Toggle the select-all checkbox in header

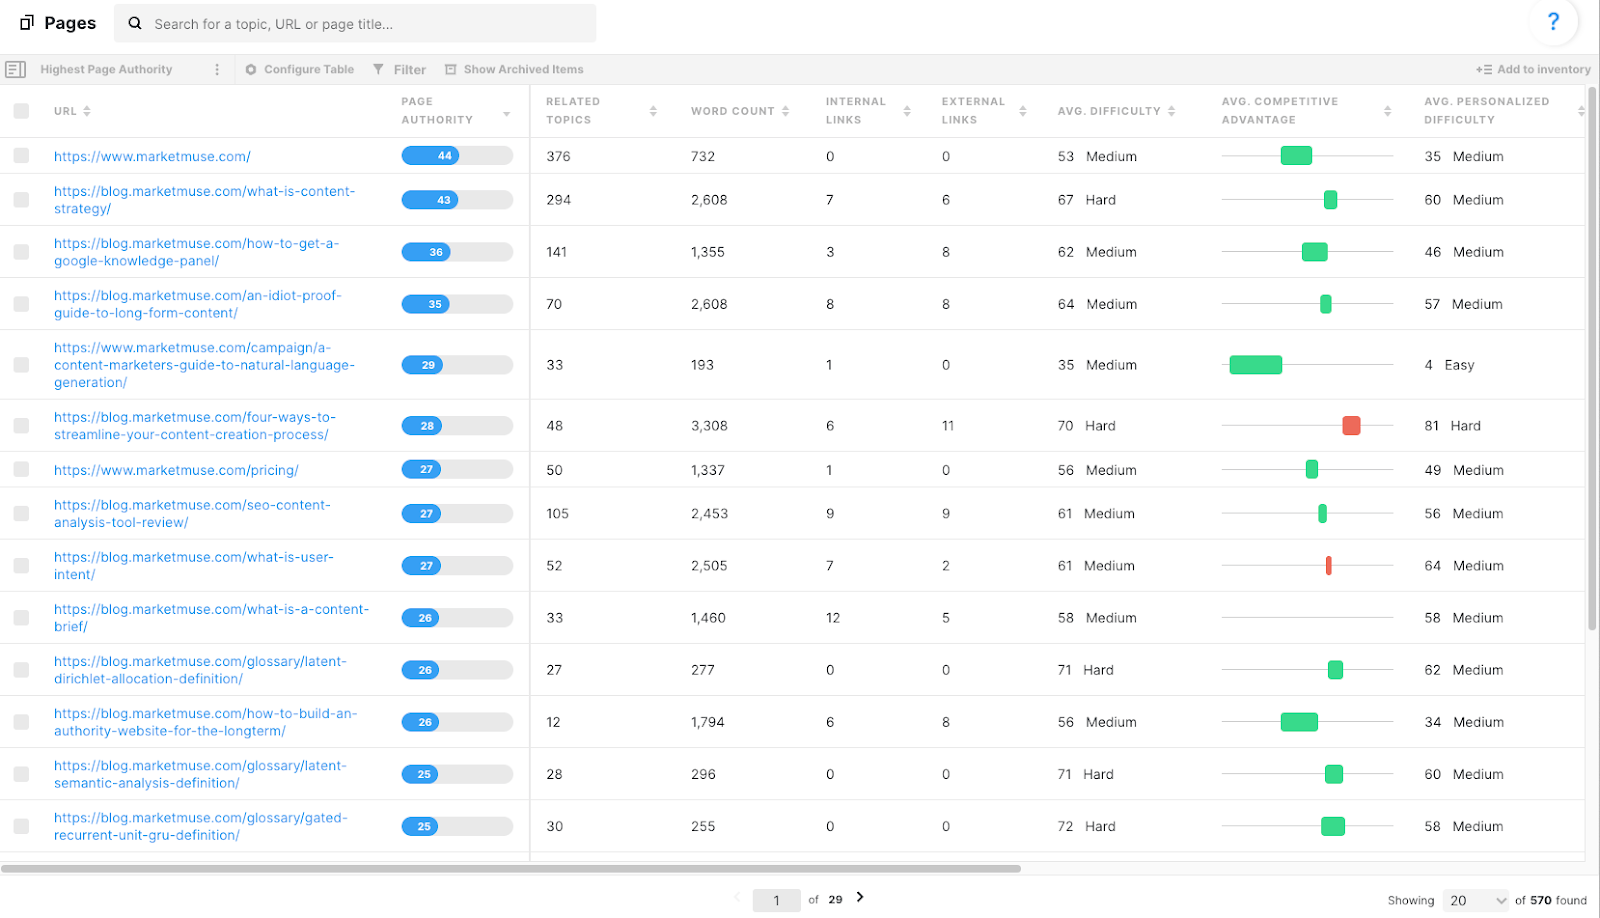tap(21, 111)
